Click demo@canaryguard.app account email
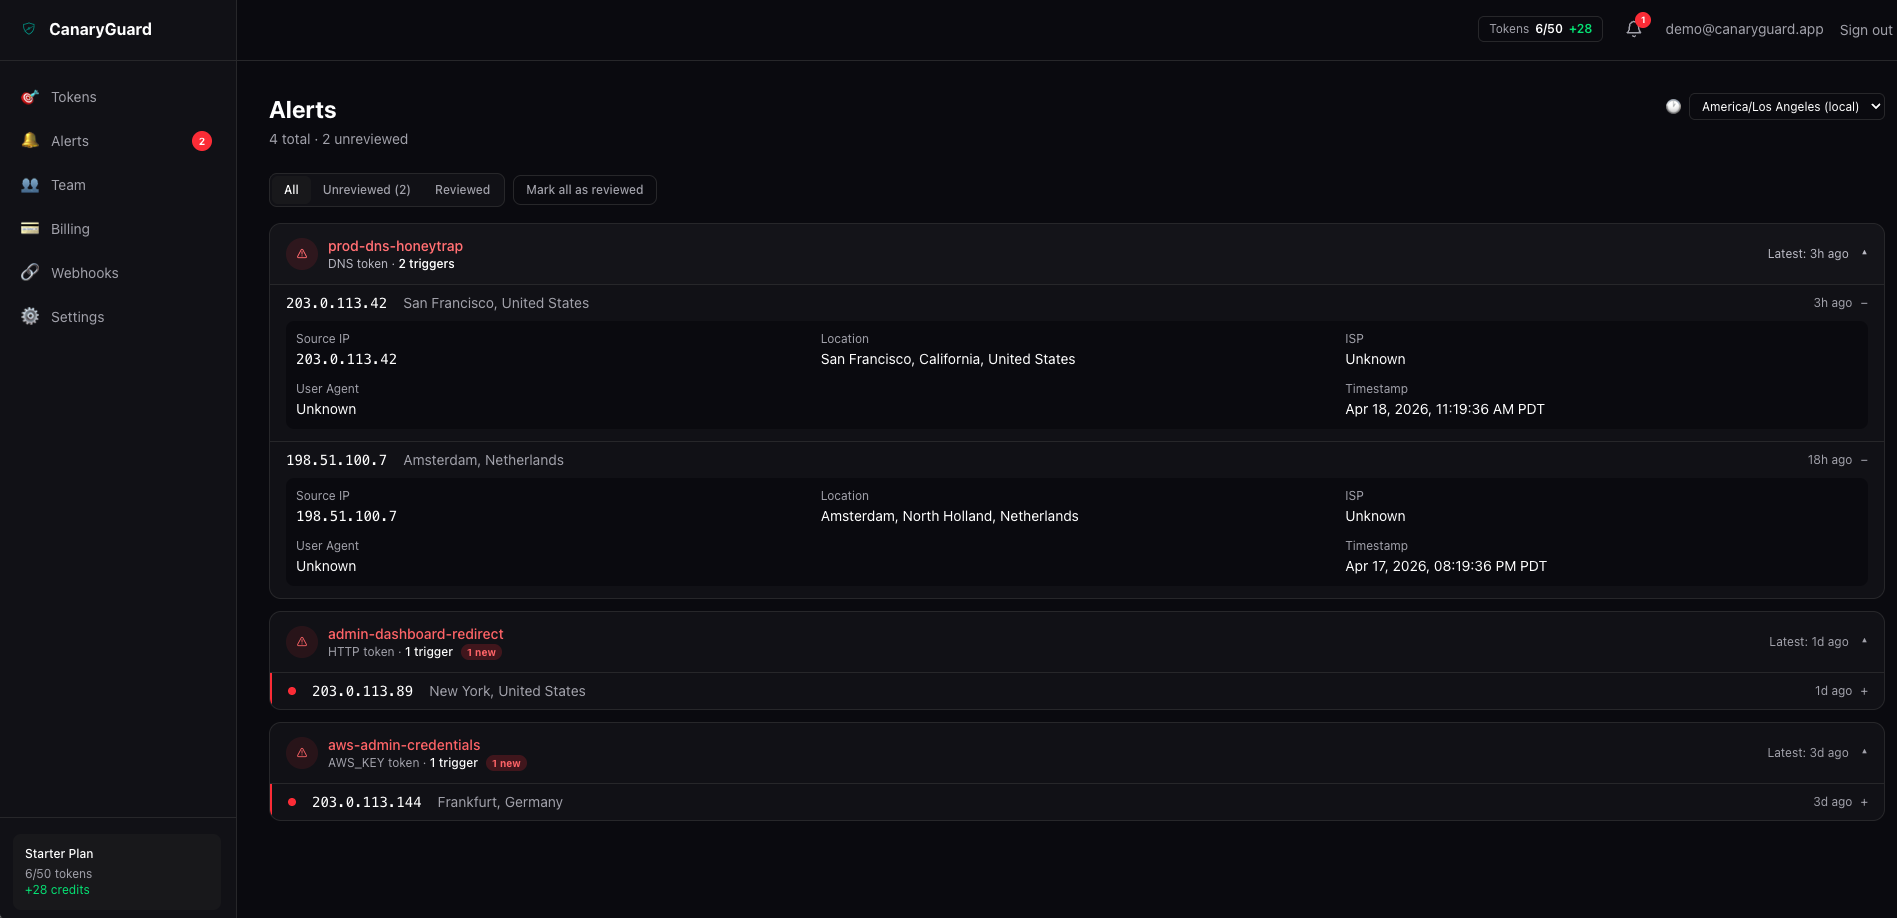 [1744, 29]
